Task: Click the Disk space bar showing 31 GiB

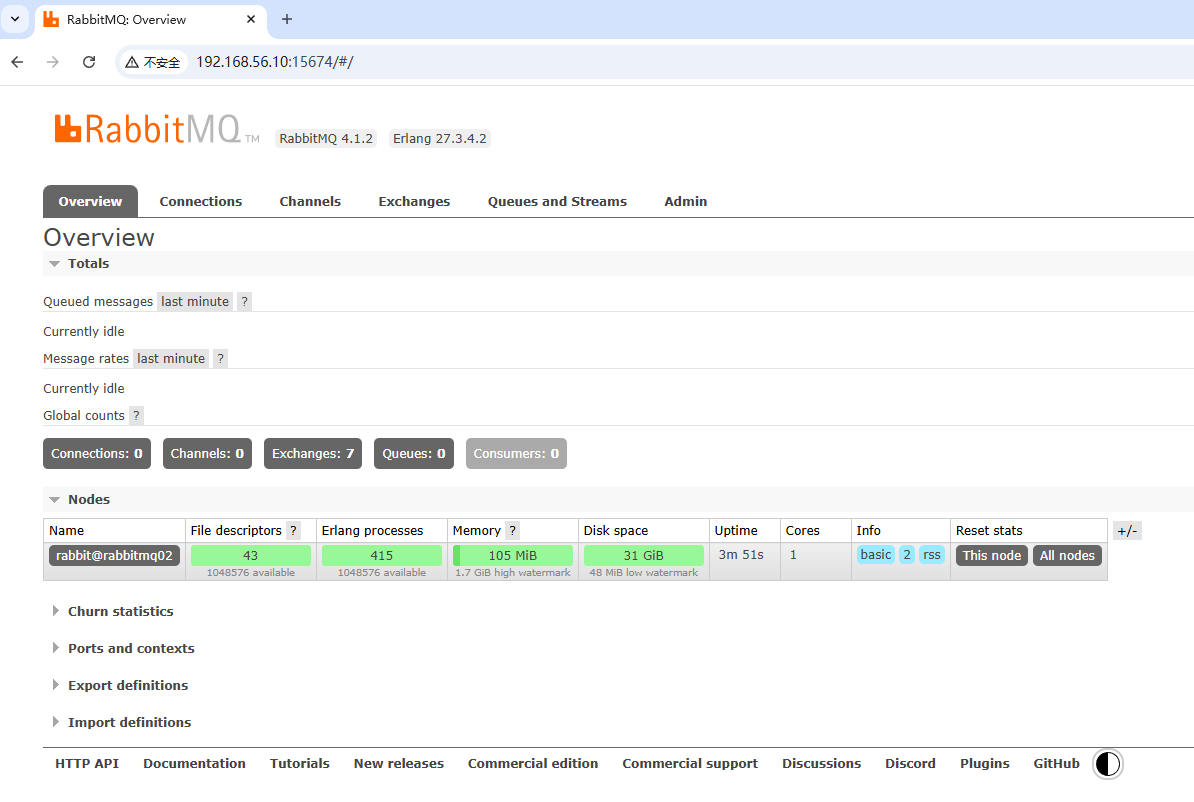Action: (x=643, y=556)
